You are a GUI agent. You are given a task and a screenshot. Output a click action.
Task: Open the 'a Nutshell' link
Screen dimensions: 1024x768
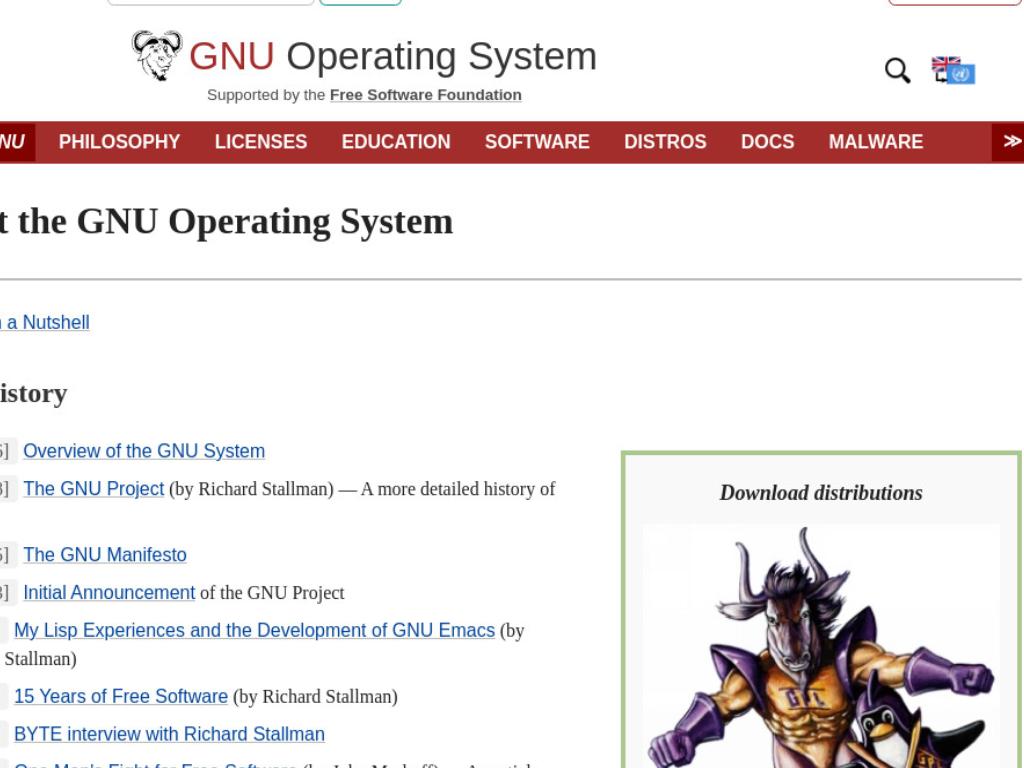click(44, 323)
